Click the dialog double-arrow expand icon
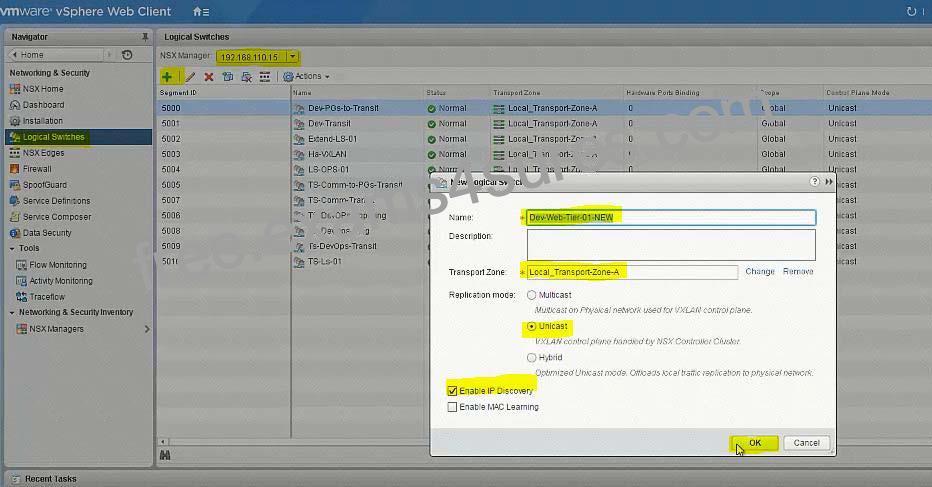932x487 pixels. coord(829,181)
